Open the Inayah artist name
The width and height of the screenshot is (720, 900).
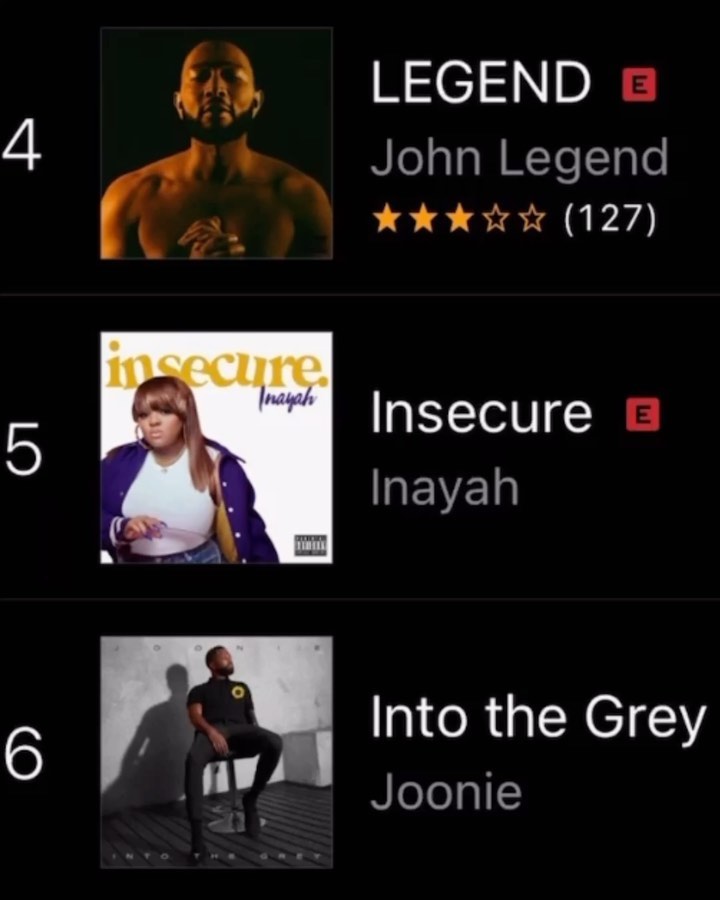445,487
